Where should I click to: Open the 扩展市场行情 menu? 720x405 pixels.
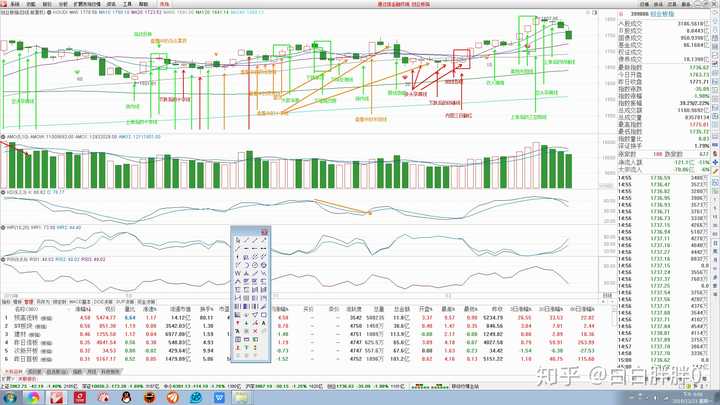[x=87, y=4]
